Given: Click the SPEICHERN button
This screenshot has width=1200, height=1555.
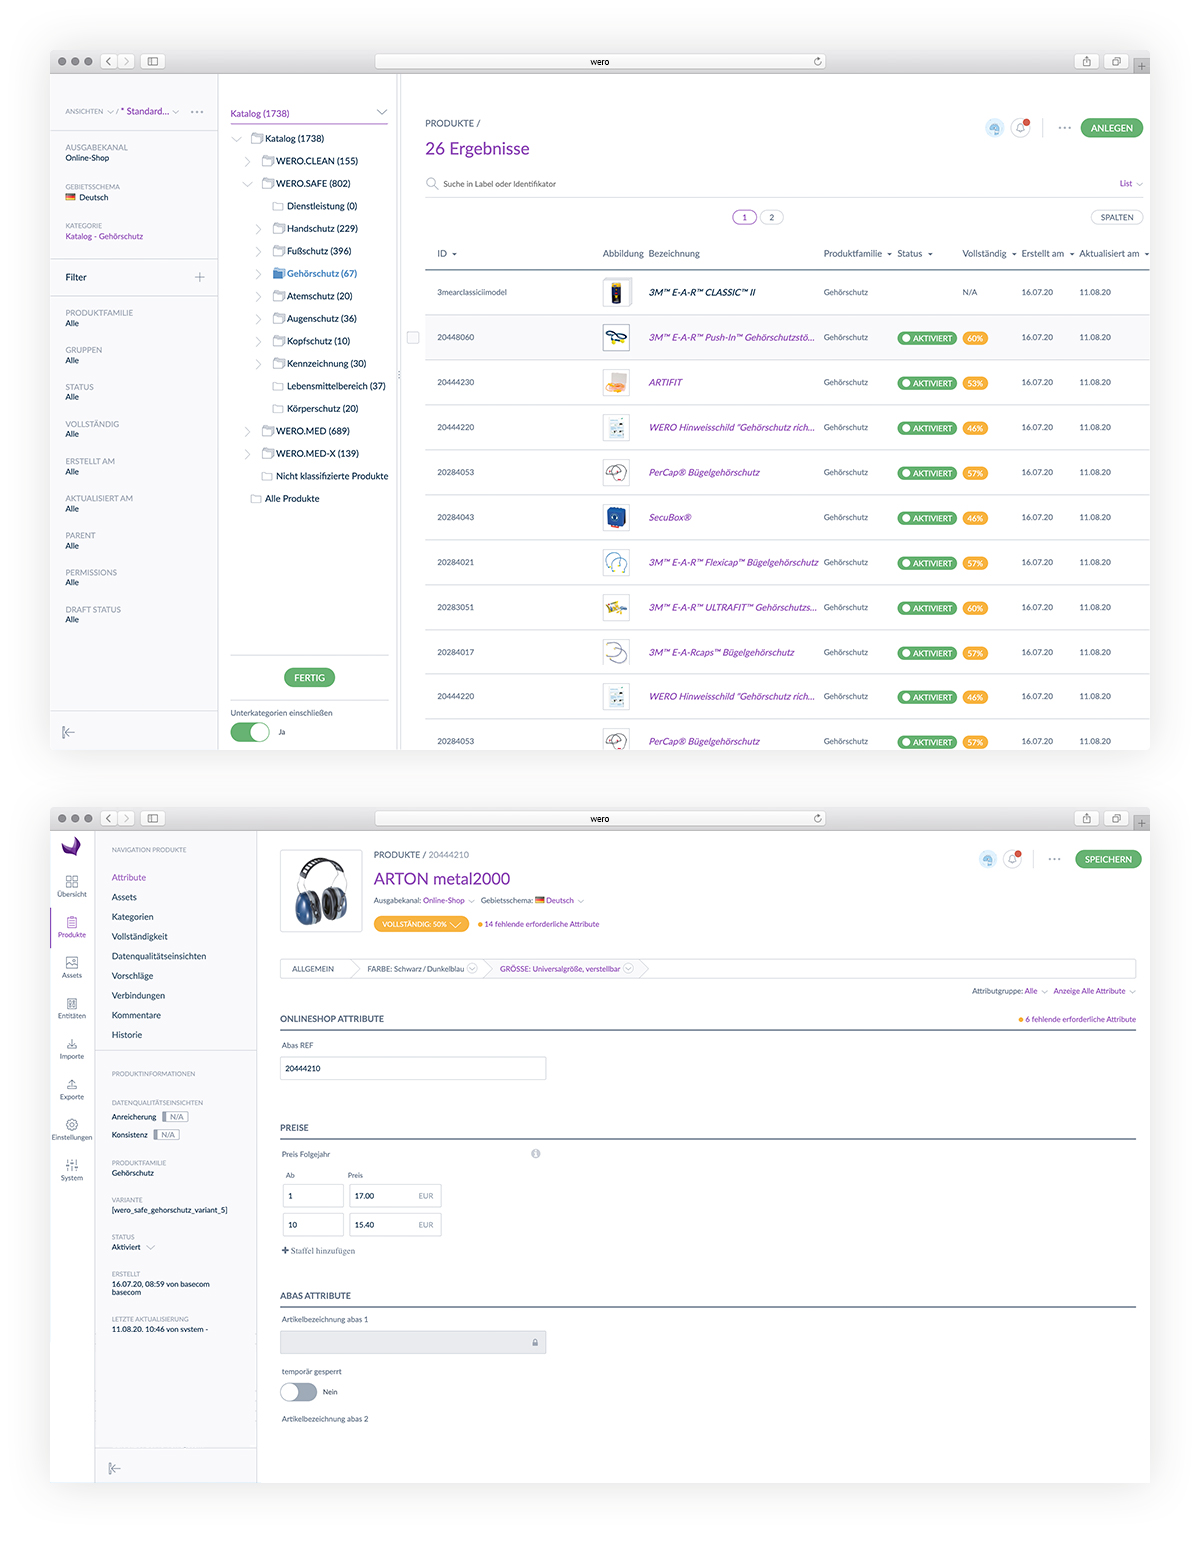Looking at the screenshot, I should pos(1108,859).
